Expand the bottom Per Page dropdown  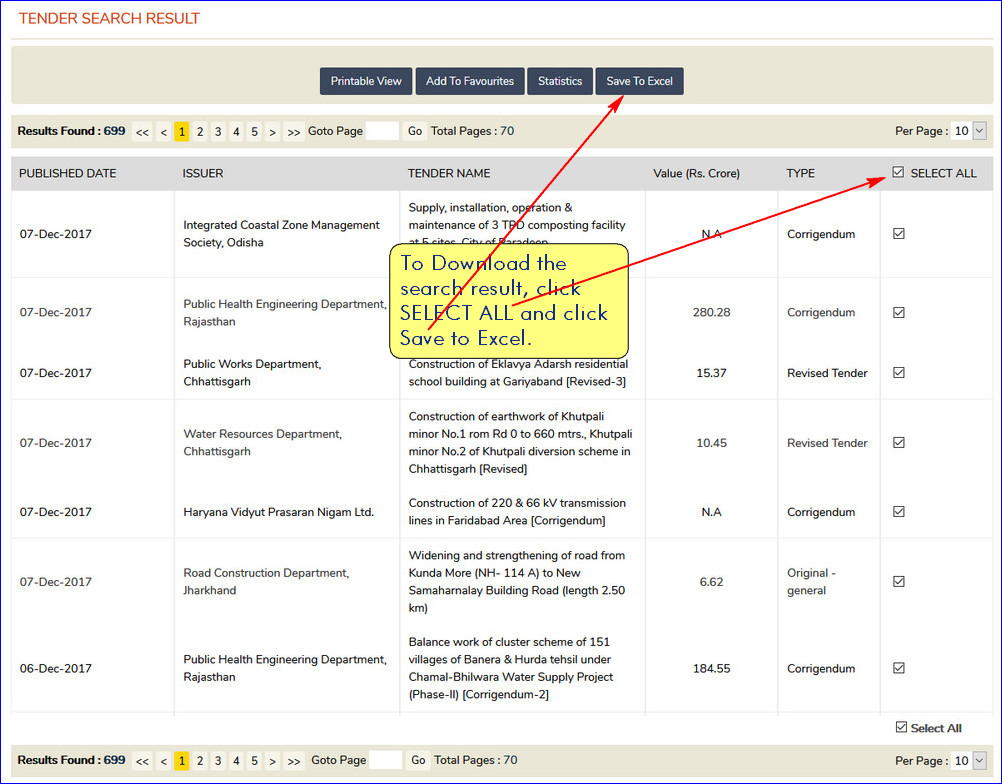click(x=968, y=760)
